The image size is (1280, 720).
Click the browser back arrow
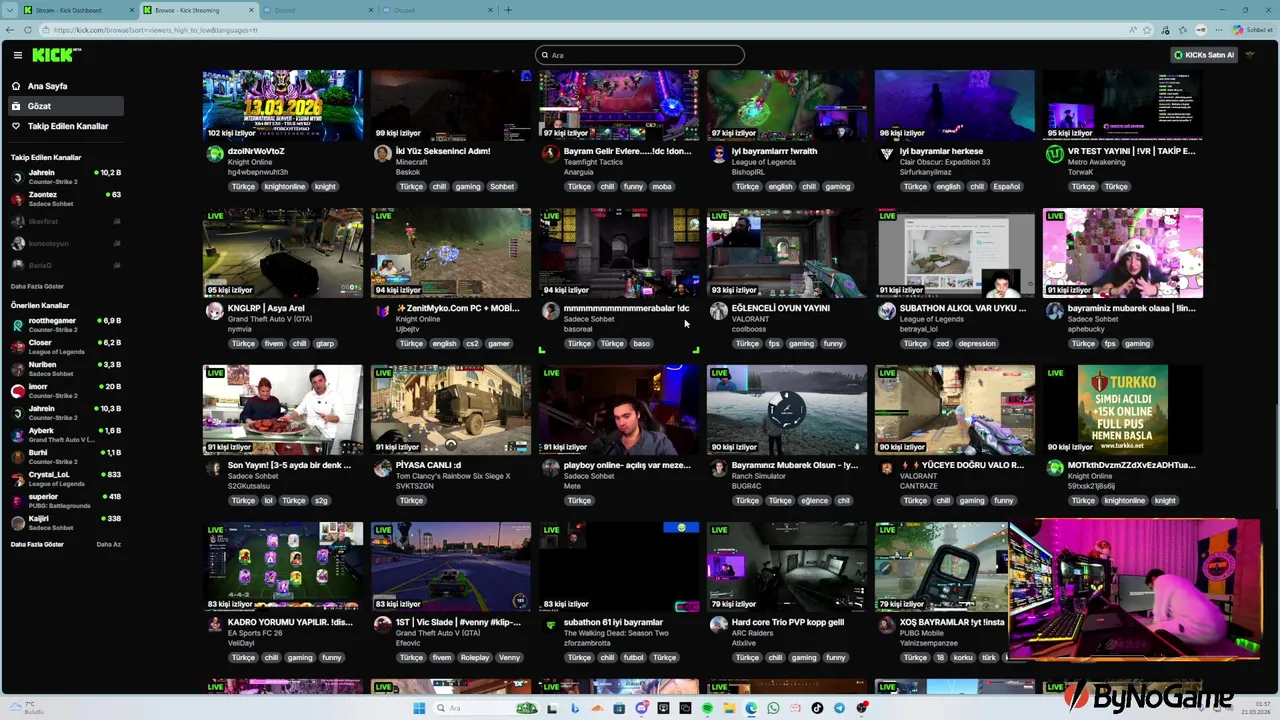coord(9,30)
